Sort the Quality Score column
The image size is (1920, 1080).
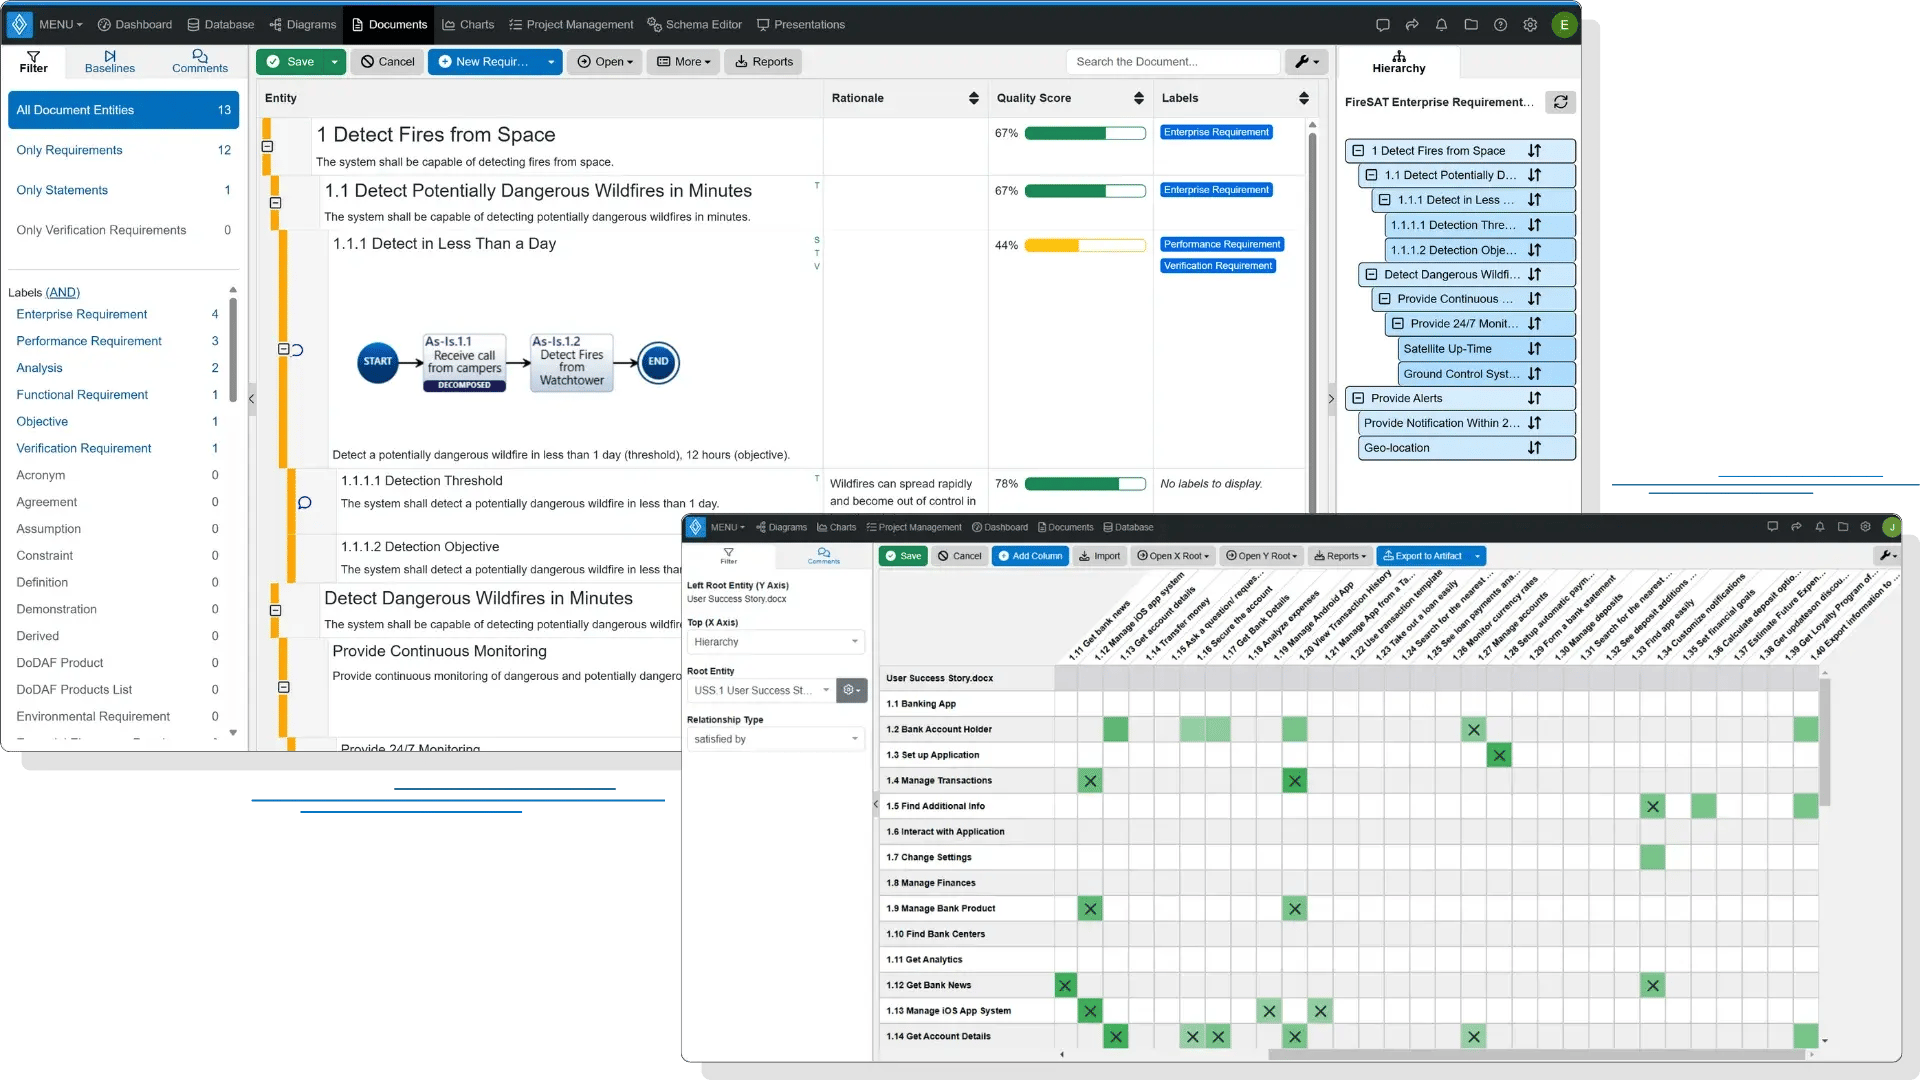pos(1138,98)
